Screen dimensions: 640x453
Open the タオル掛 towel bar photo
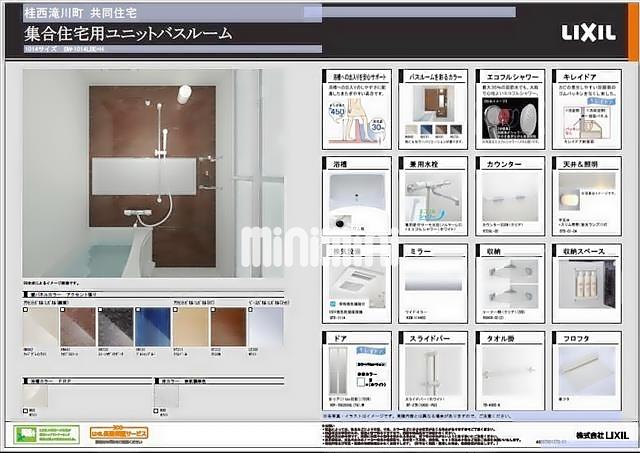(x=510, y=371)
